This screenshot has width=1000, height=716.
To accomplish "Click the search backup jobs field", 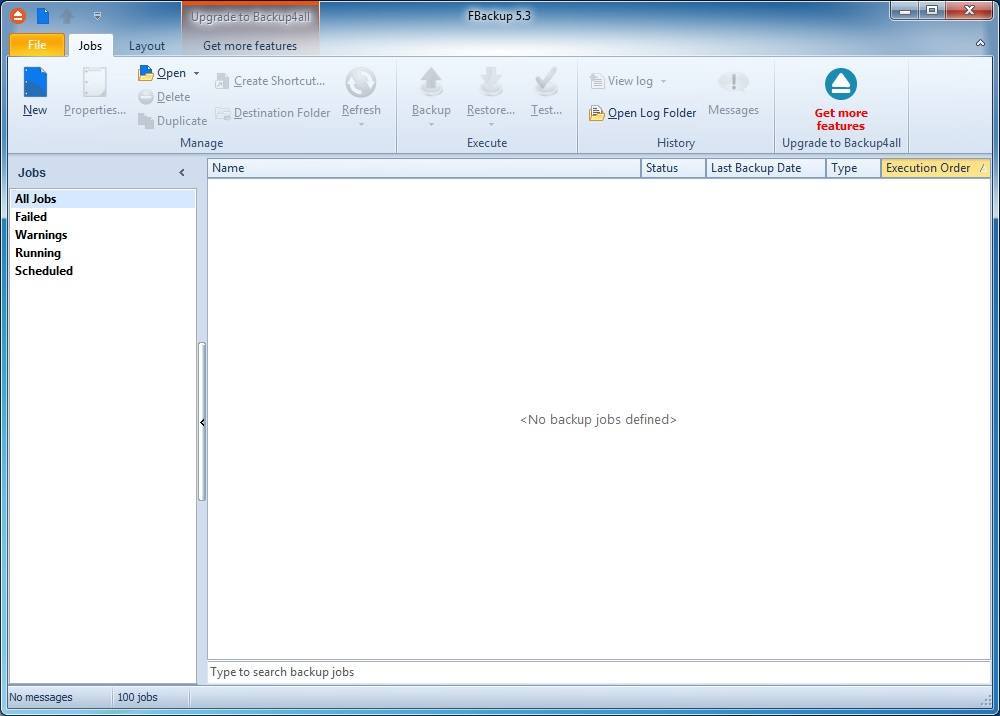I will (x=599, y=672).
